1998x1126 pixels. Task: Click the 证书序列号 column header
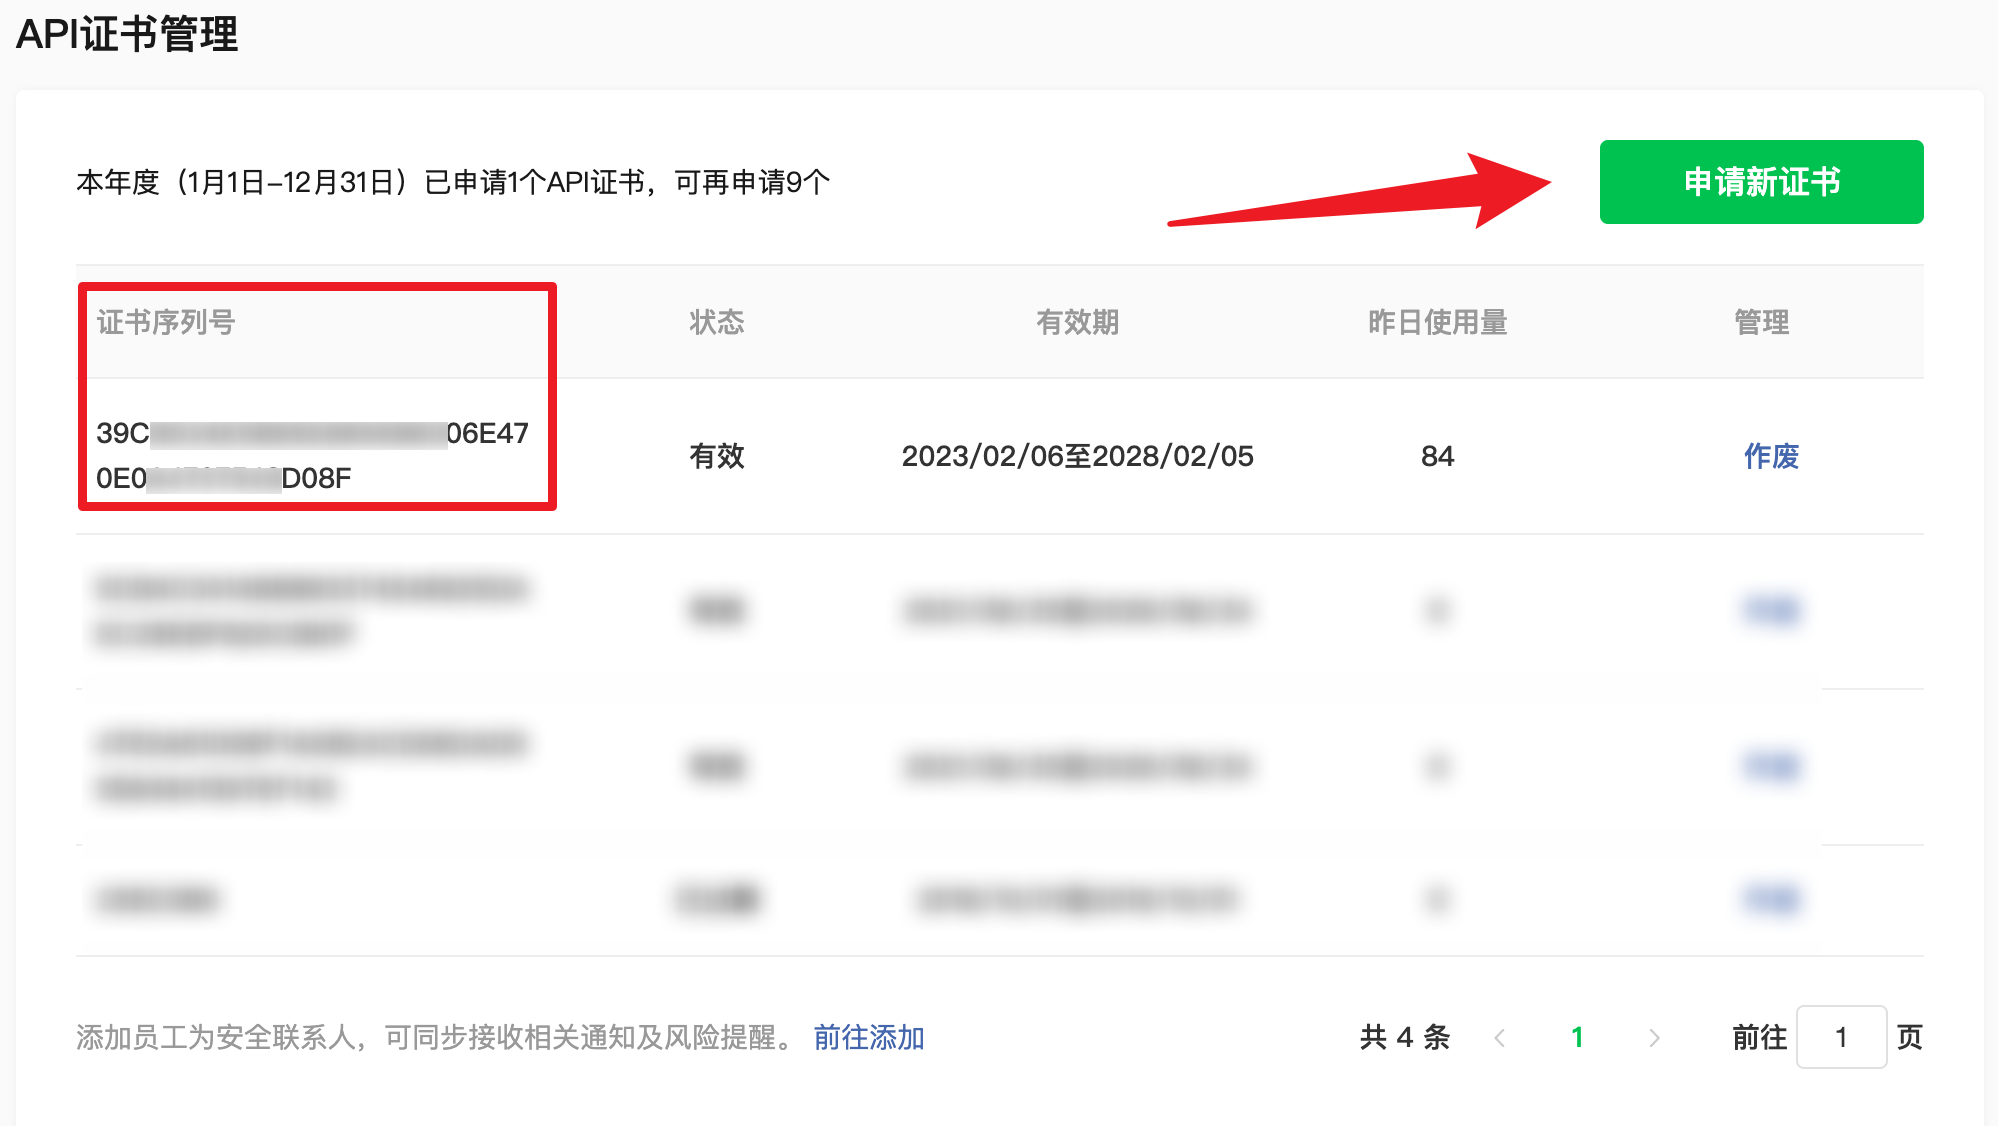(165, 322)
